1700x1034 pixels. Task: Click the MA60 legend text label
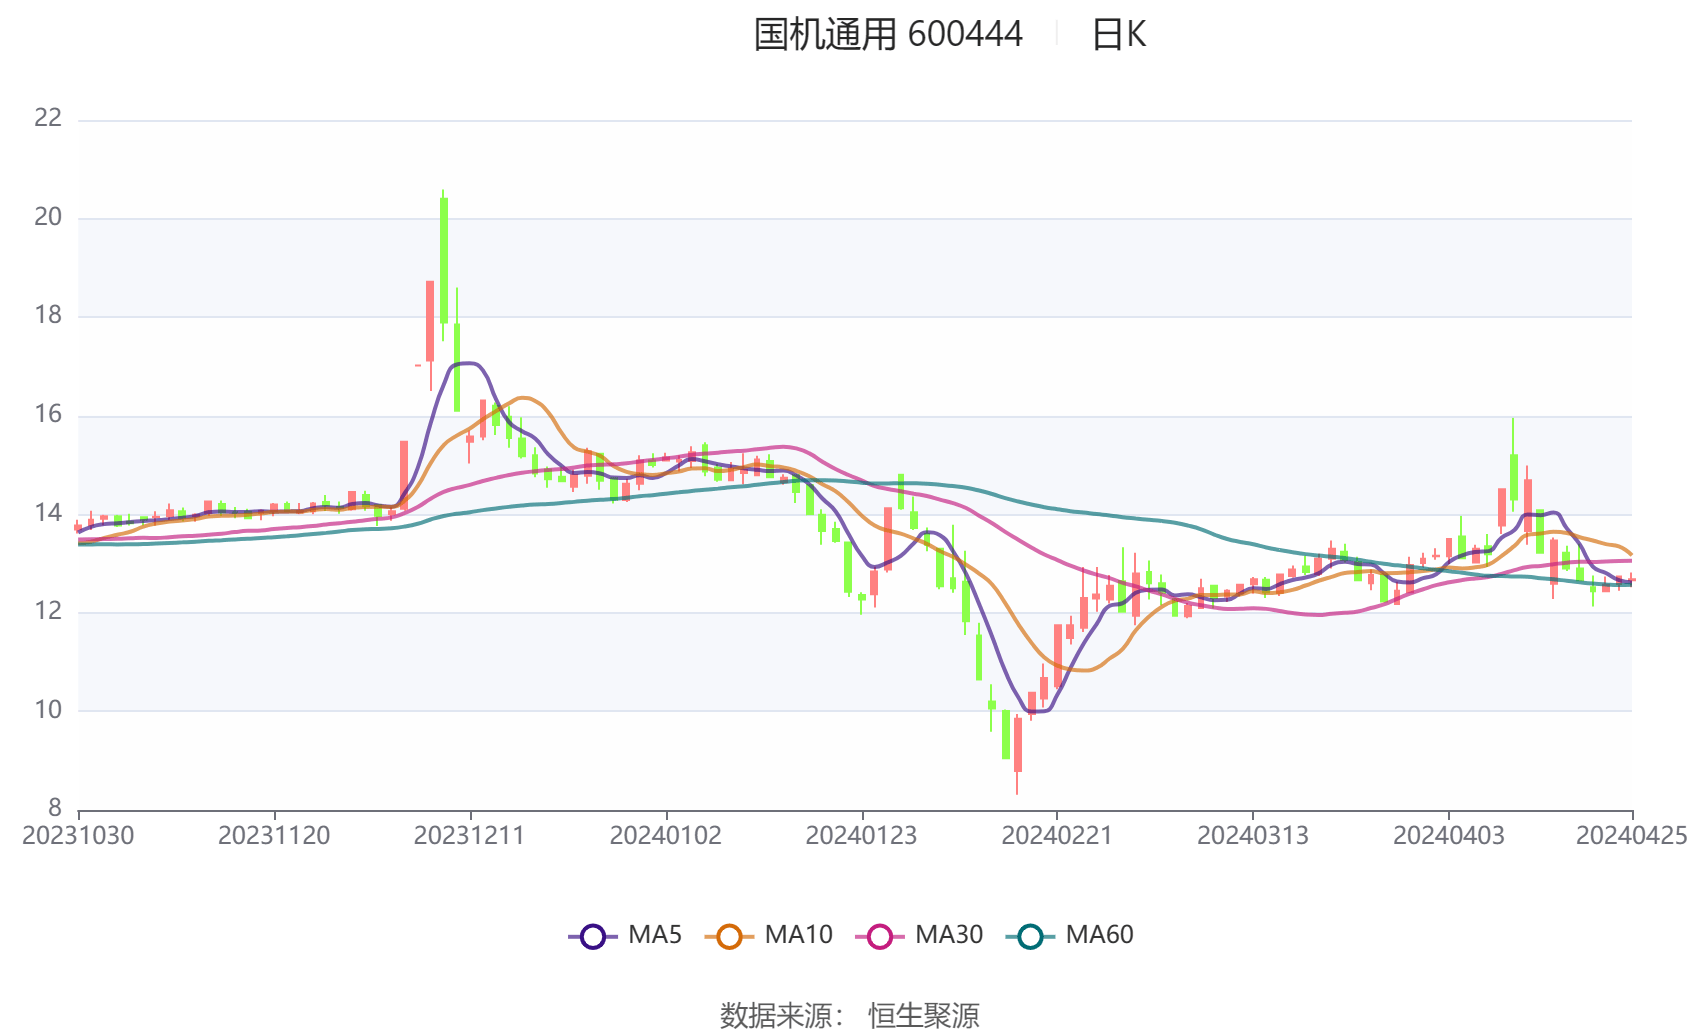(x=1099, y=935)
